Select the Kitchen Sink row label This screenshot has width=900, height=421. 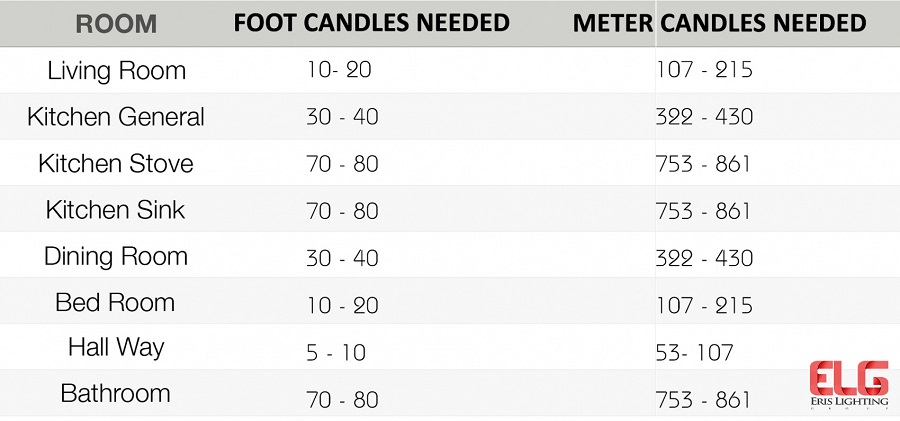(115, 210)
